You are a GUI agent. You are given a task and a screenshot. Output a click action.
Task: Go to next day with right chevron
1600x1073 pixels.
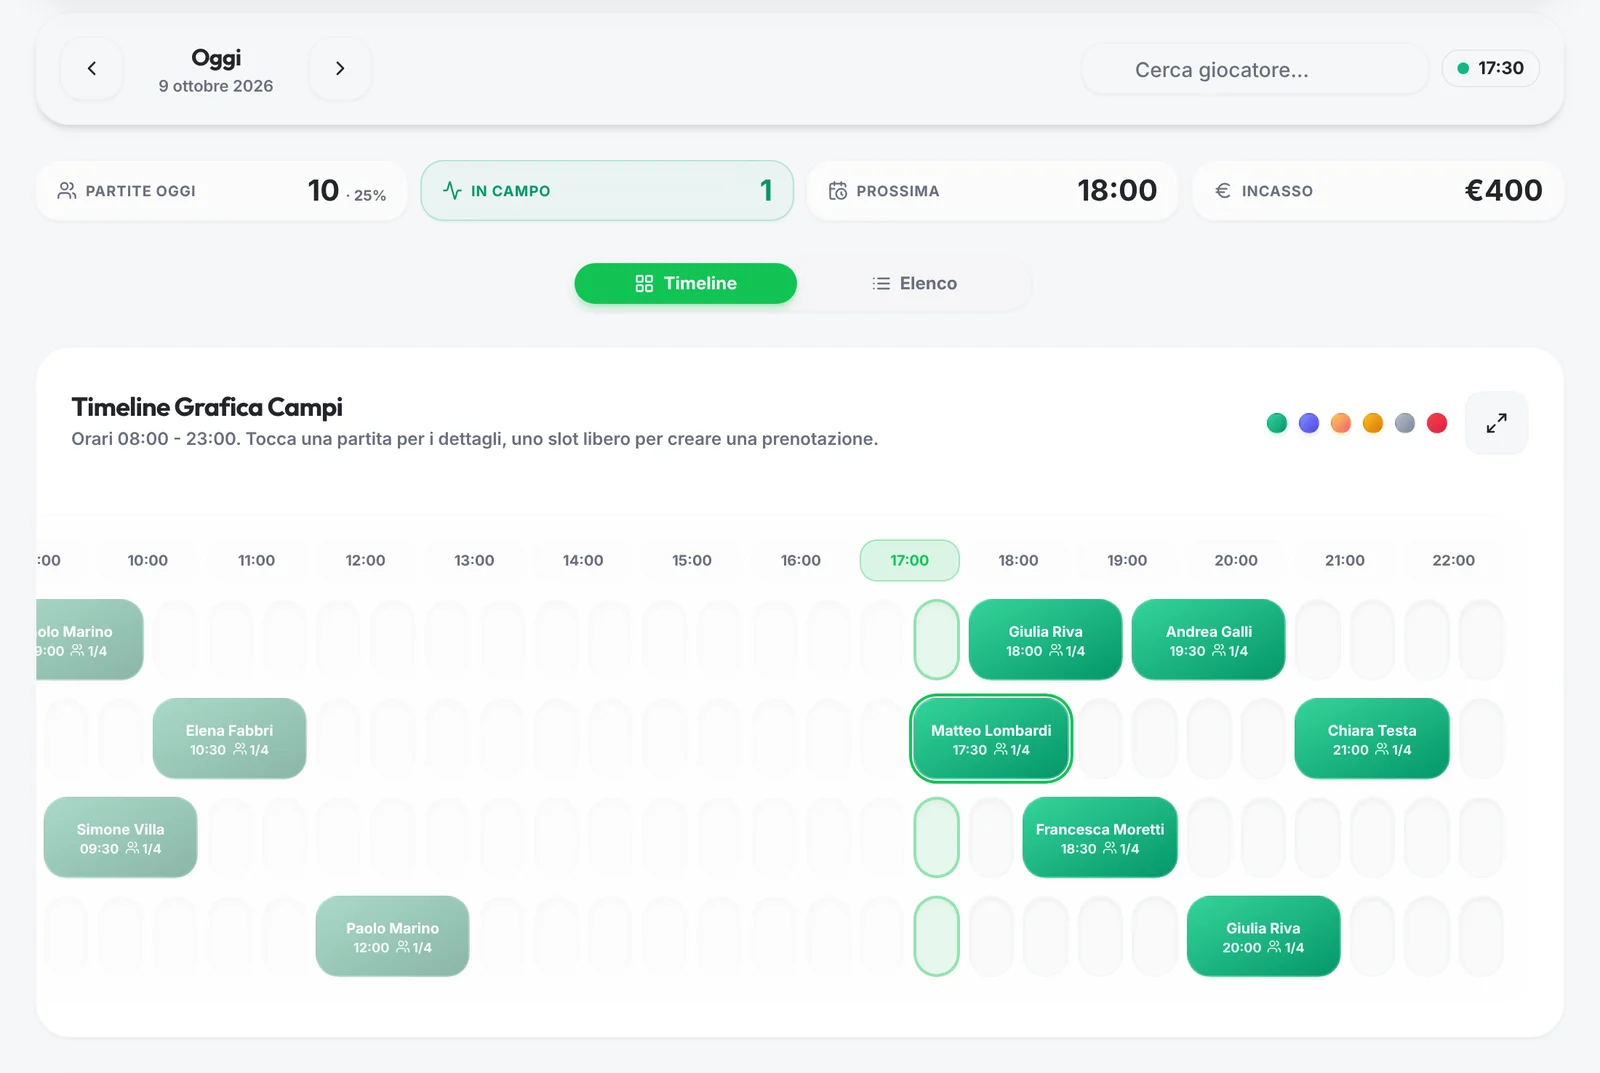340,68
